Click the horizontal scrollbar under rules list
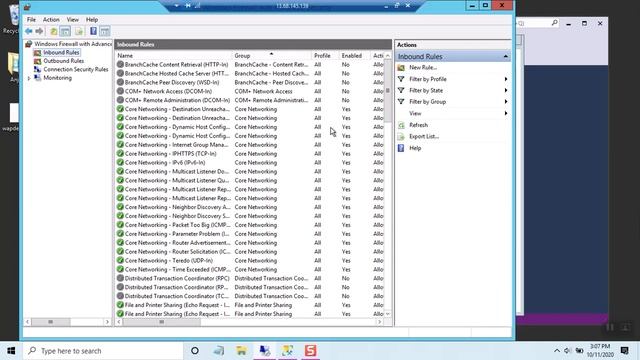Image resolution: width=640 pixels, height=360 pixels. (162, 322)
